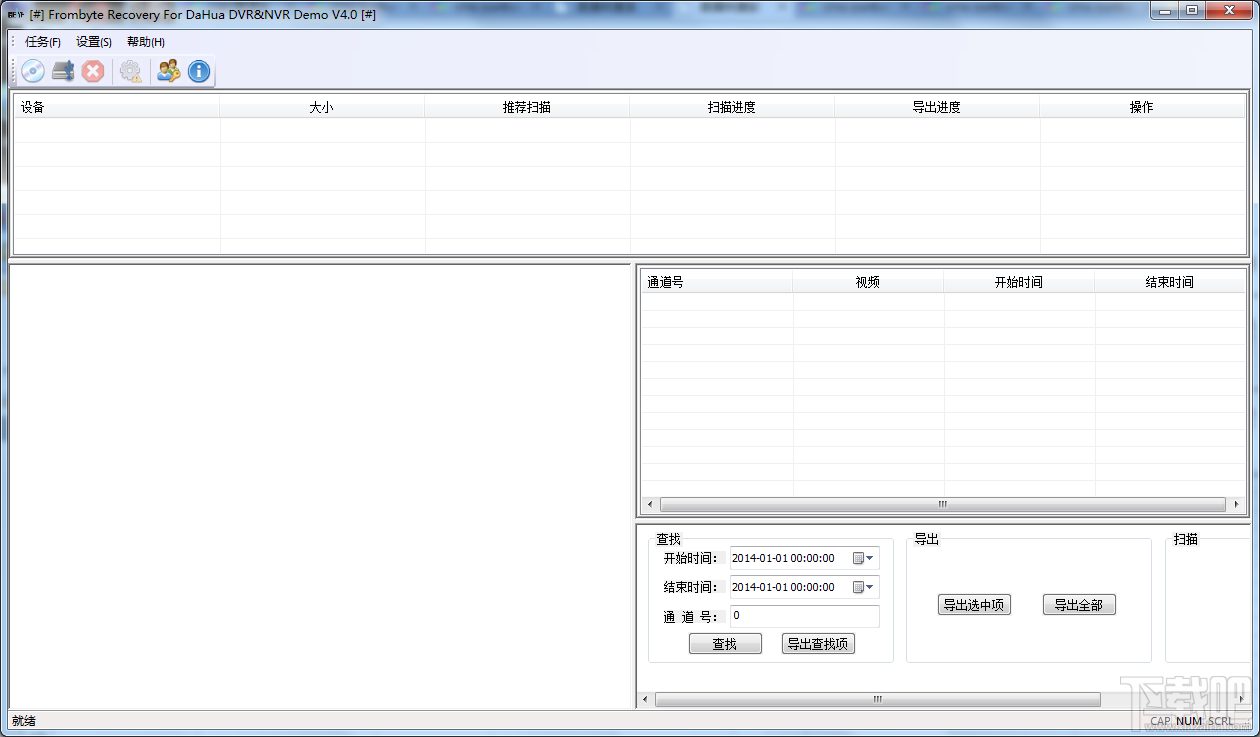The image size is (1260, 737).
Task: Open the 任务(F) menu
Action: 43,42
